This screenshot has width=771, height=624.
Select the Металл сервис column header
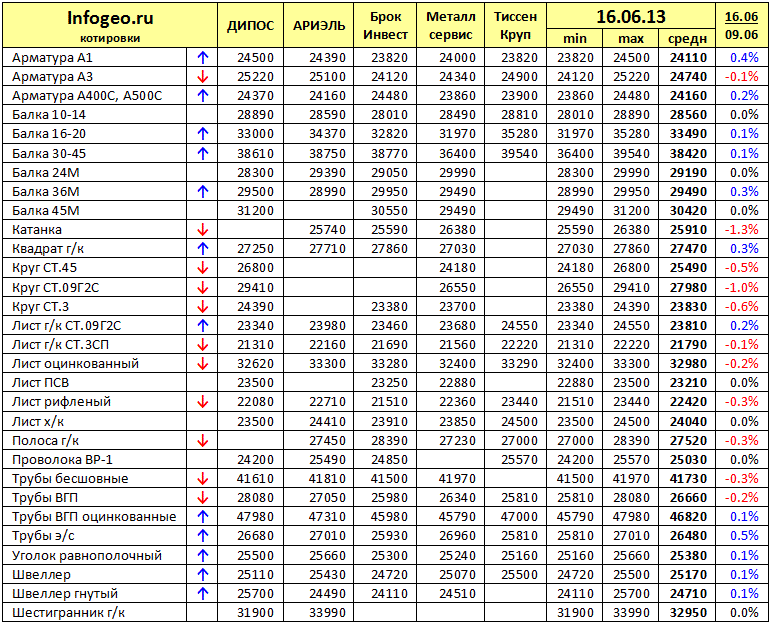pyautogui.click(x=450, y=26)
